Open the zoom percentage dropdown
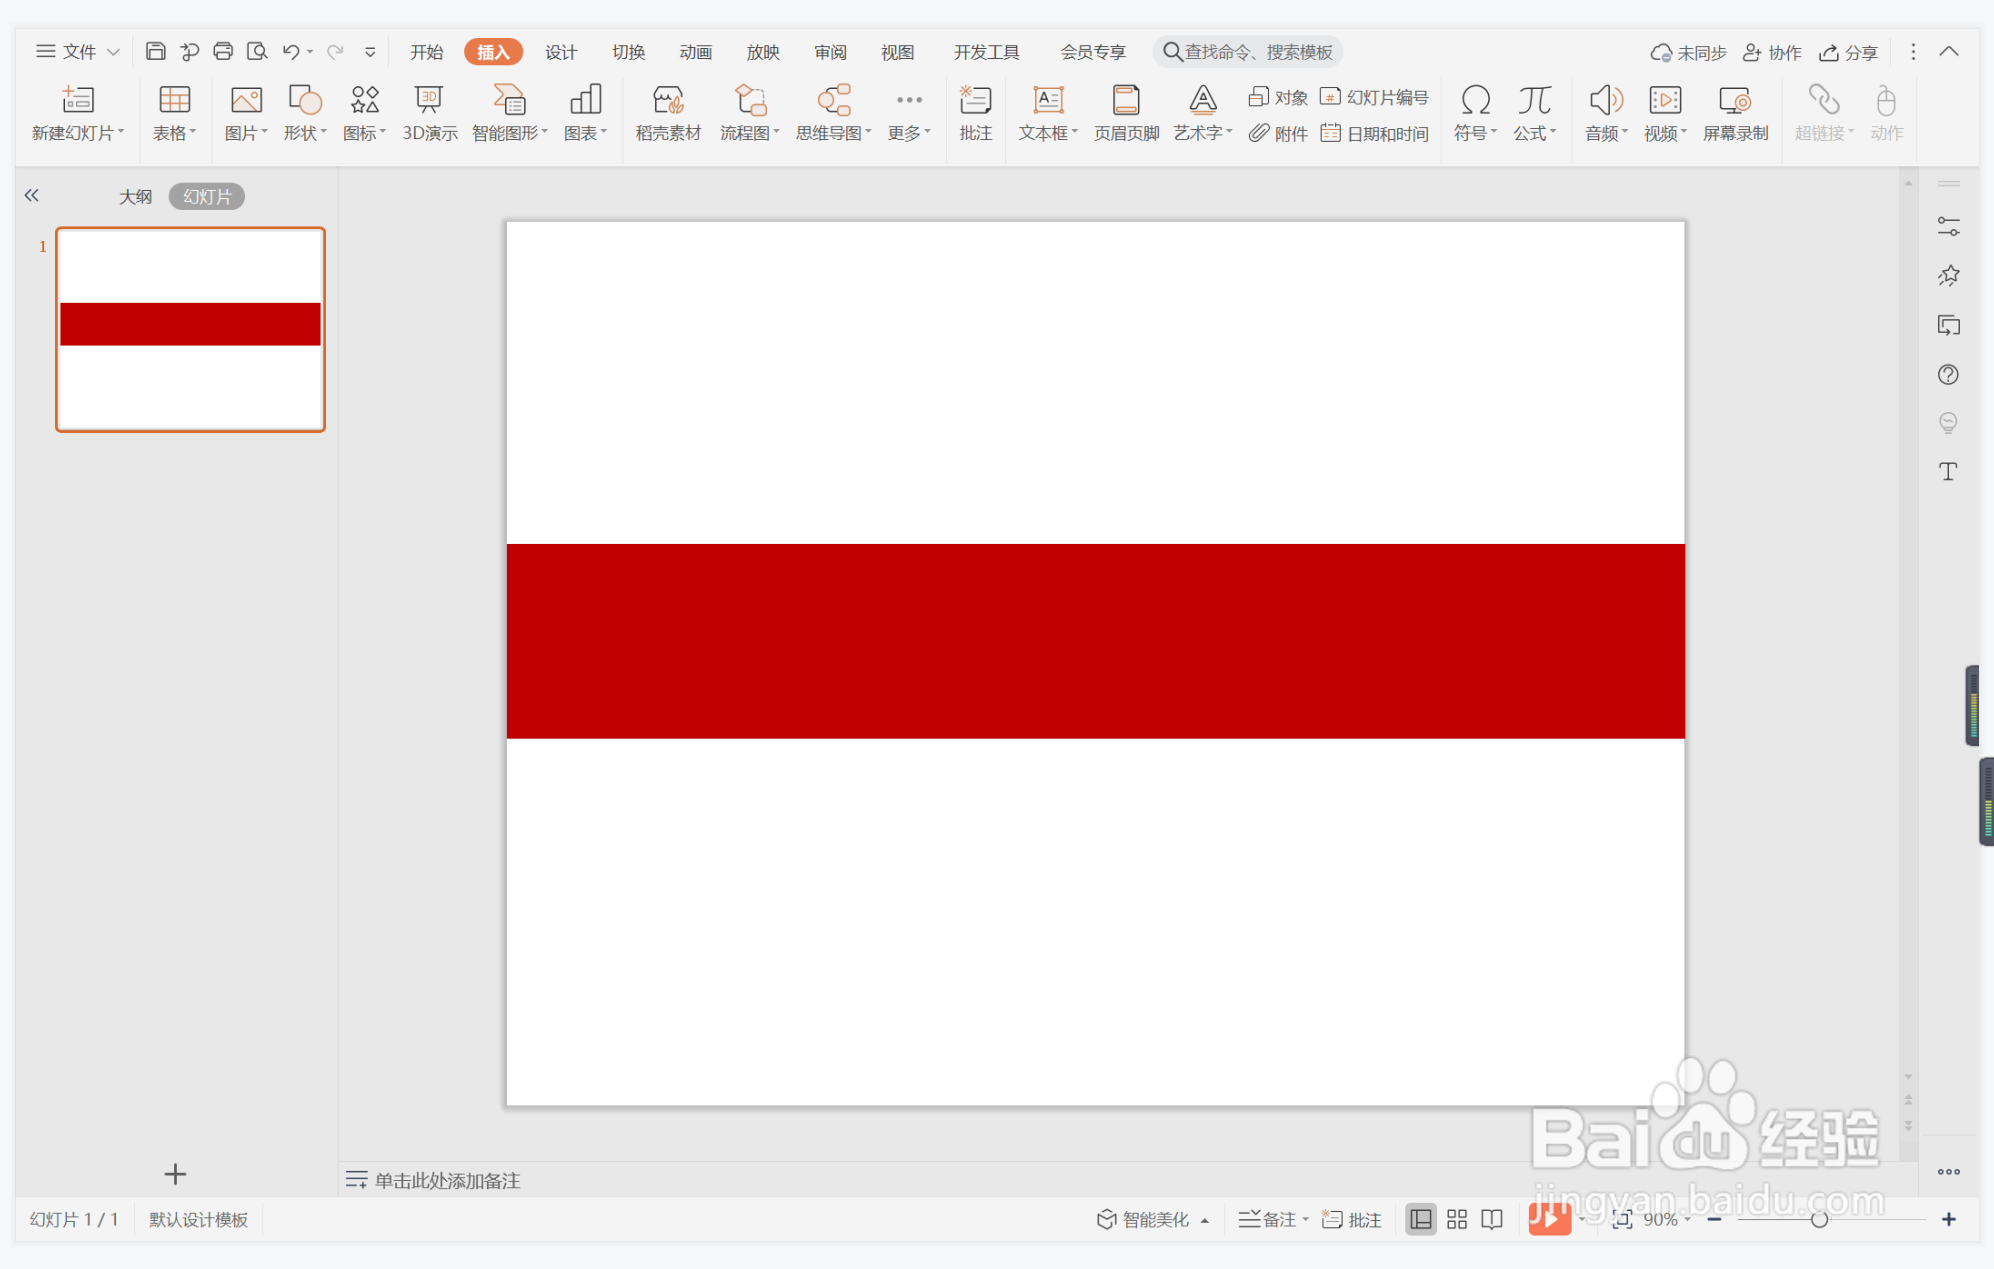Viewport: 1994px width, 1269px height. click(1666, 1219)
